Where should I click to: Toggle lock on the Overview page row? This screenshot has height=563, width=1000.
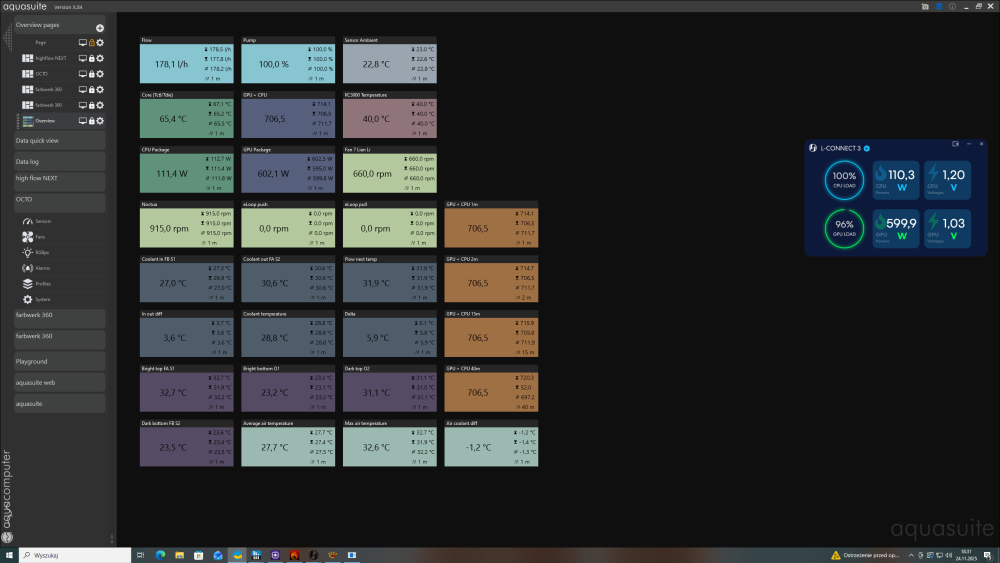(91, 121)
